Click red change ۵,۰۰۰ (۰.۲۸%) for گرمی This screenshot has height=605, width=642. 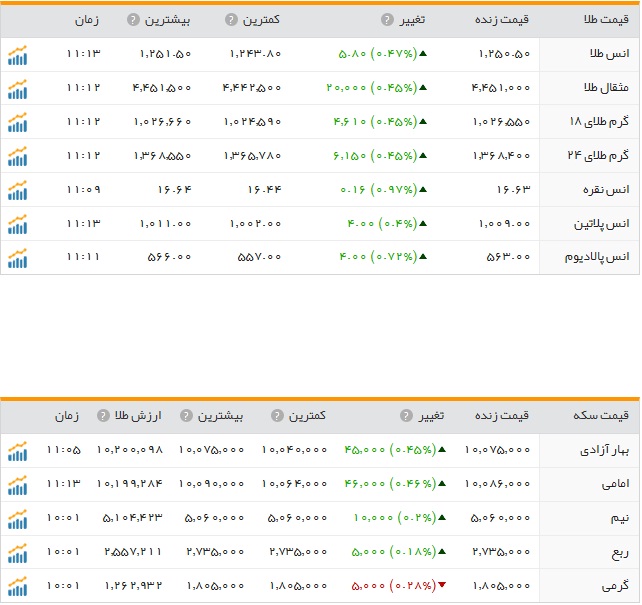[x=394, y=586]
